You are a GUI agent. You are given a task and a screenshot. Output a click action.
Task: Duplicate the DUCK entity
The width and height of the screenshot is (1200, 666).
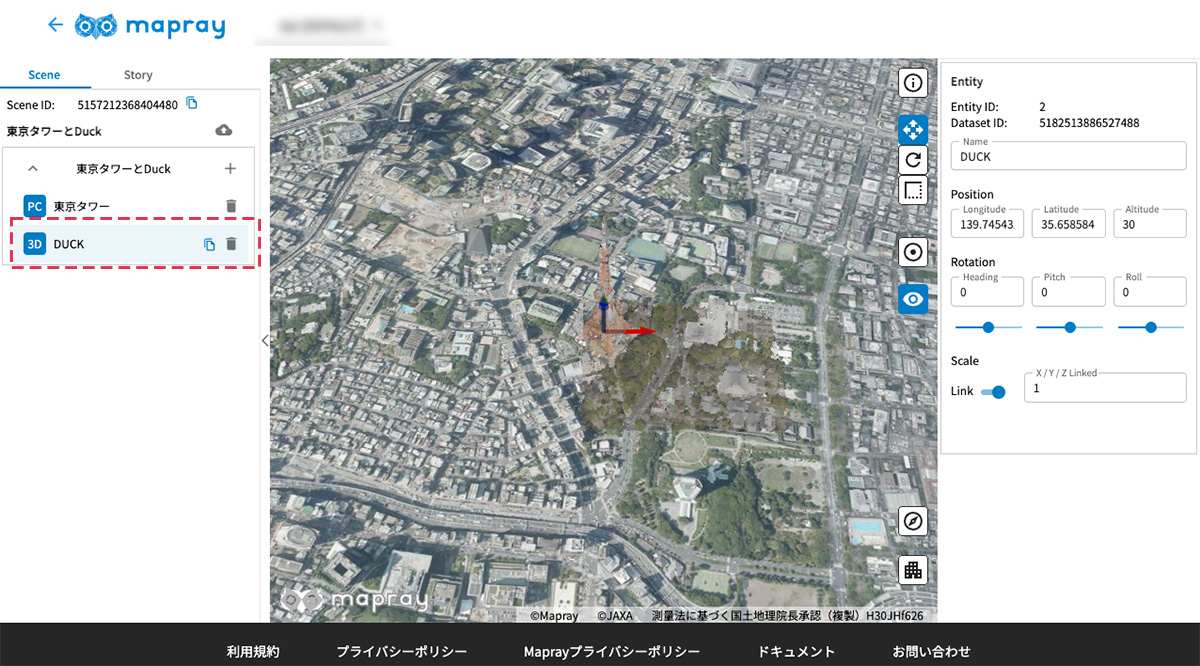[x=209, y=244]
